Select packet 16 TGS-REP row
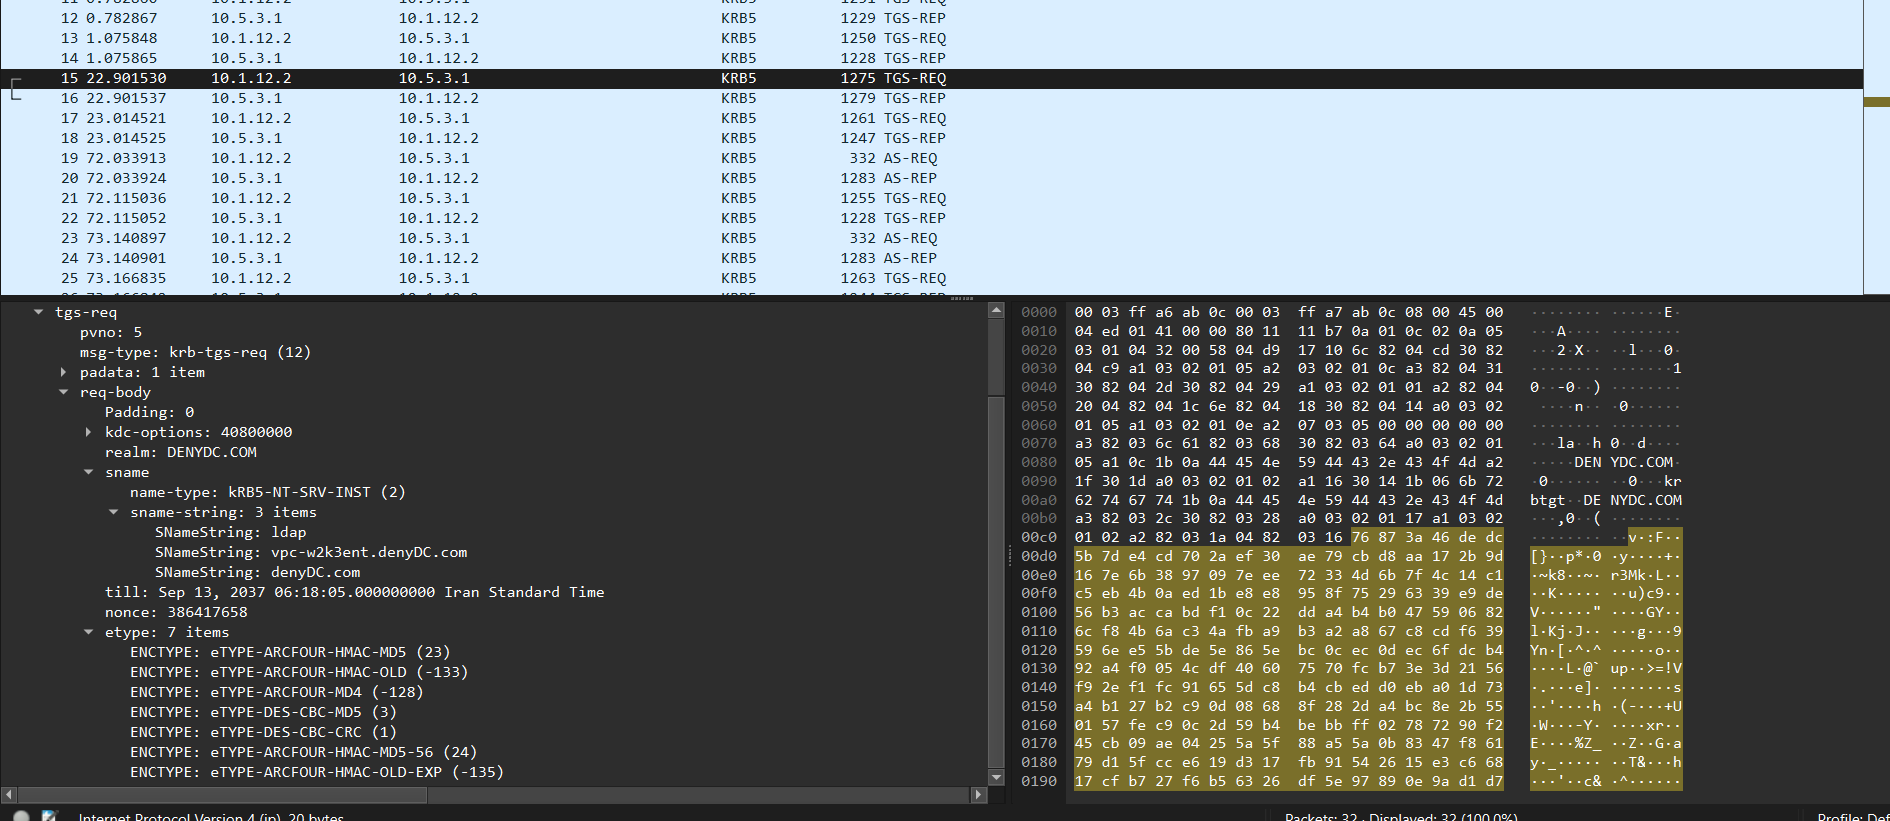The width and height of the screenshot is (1890, 821). [931, 98]
